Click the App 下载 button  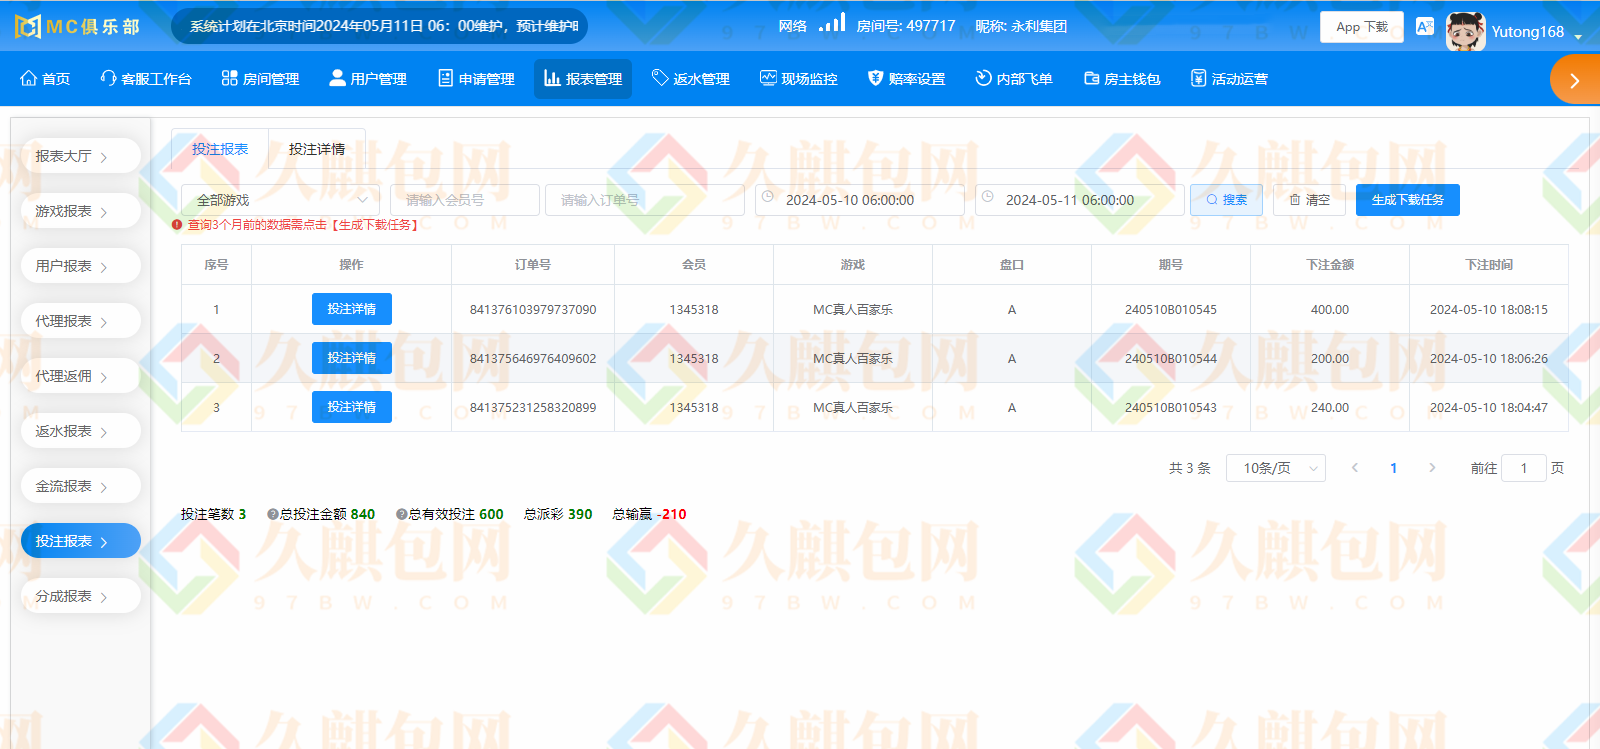pos(1361,27)
